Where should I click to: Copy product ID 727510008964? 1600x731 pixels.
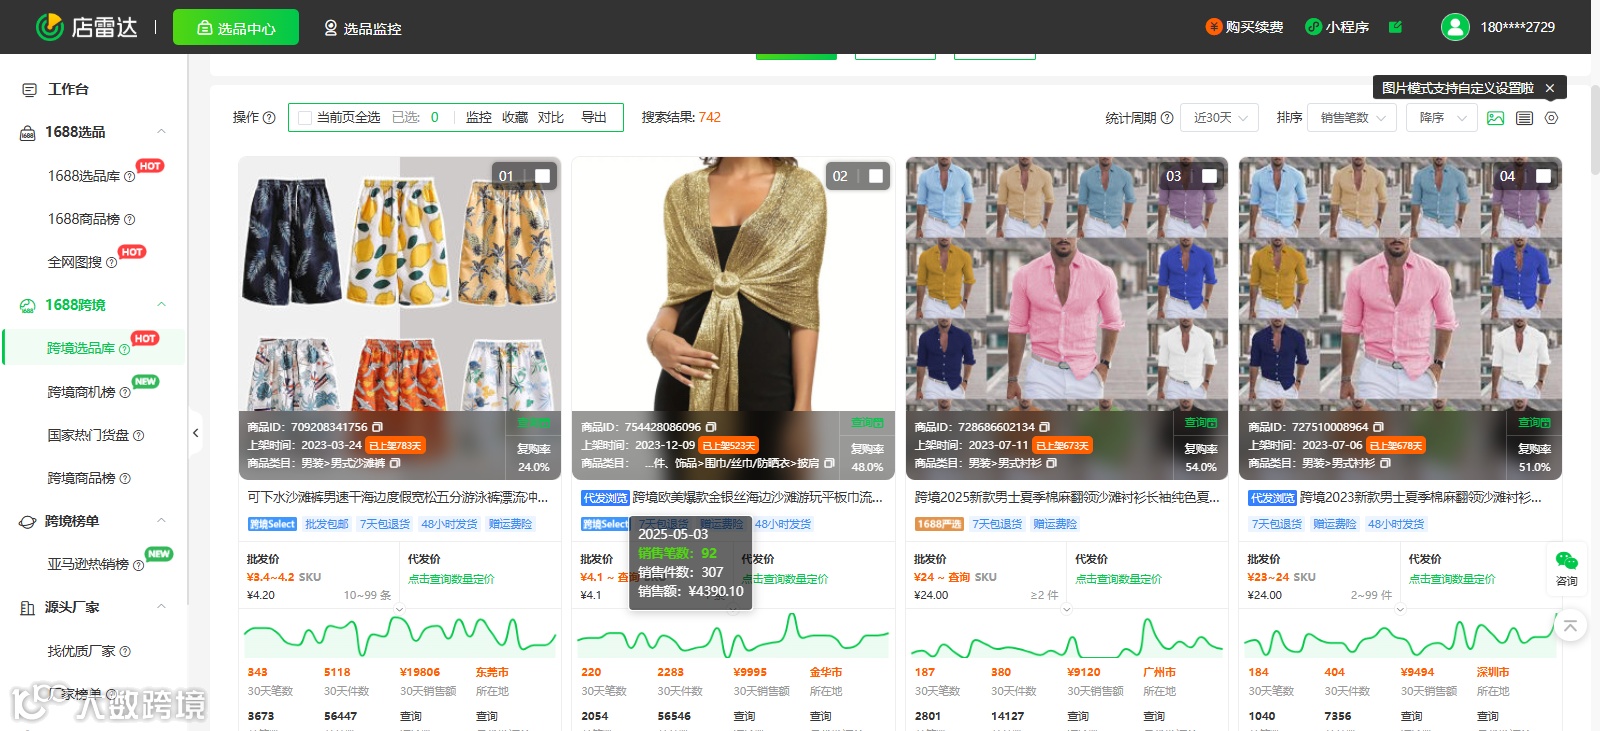pyautogui.click(x=1378, y=427)
